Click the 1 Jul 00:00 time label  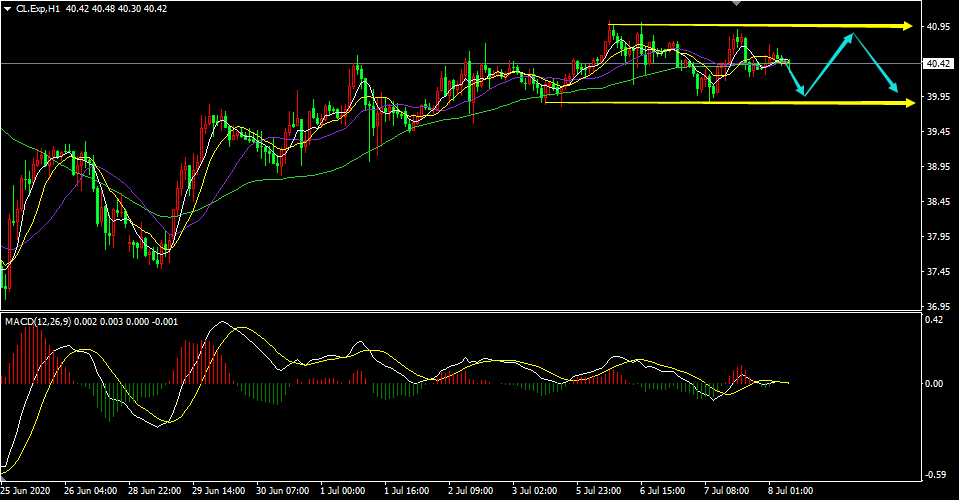(342, 491)
